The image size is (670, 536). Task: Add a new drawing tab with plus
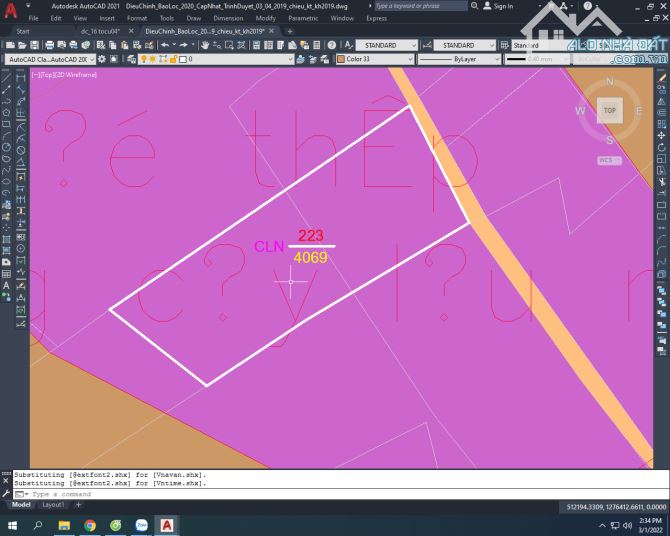tap(290, 31)
